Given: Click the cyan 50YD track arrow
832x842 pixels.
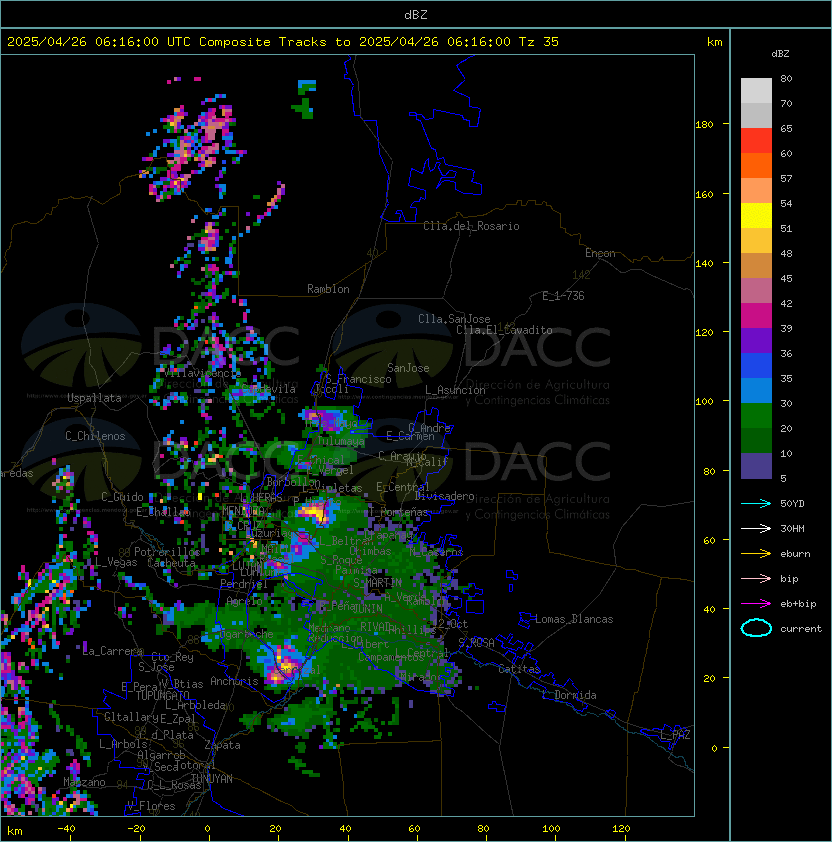Looking at the screenshot, I should (756, 504).
